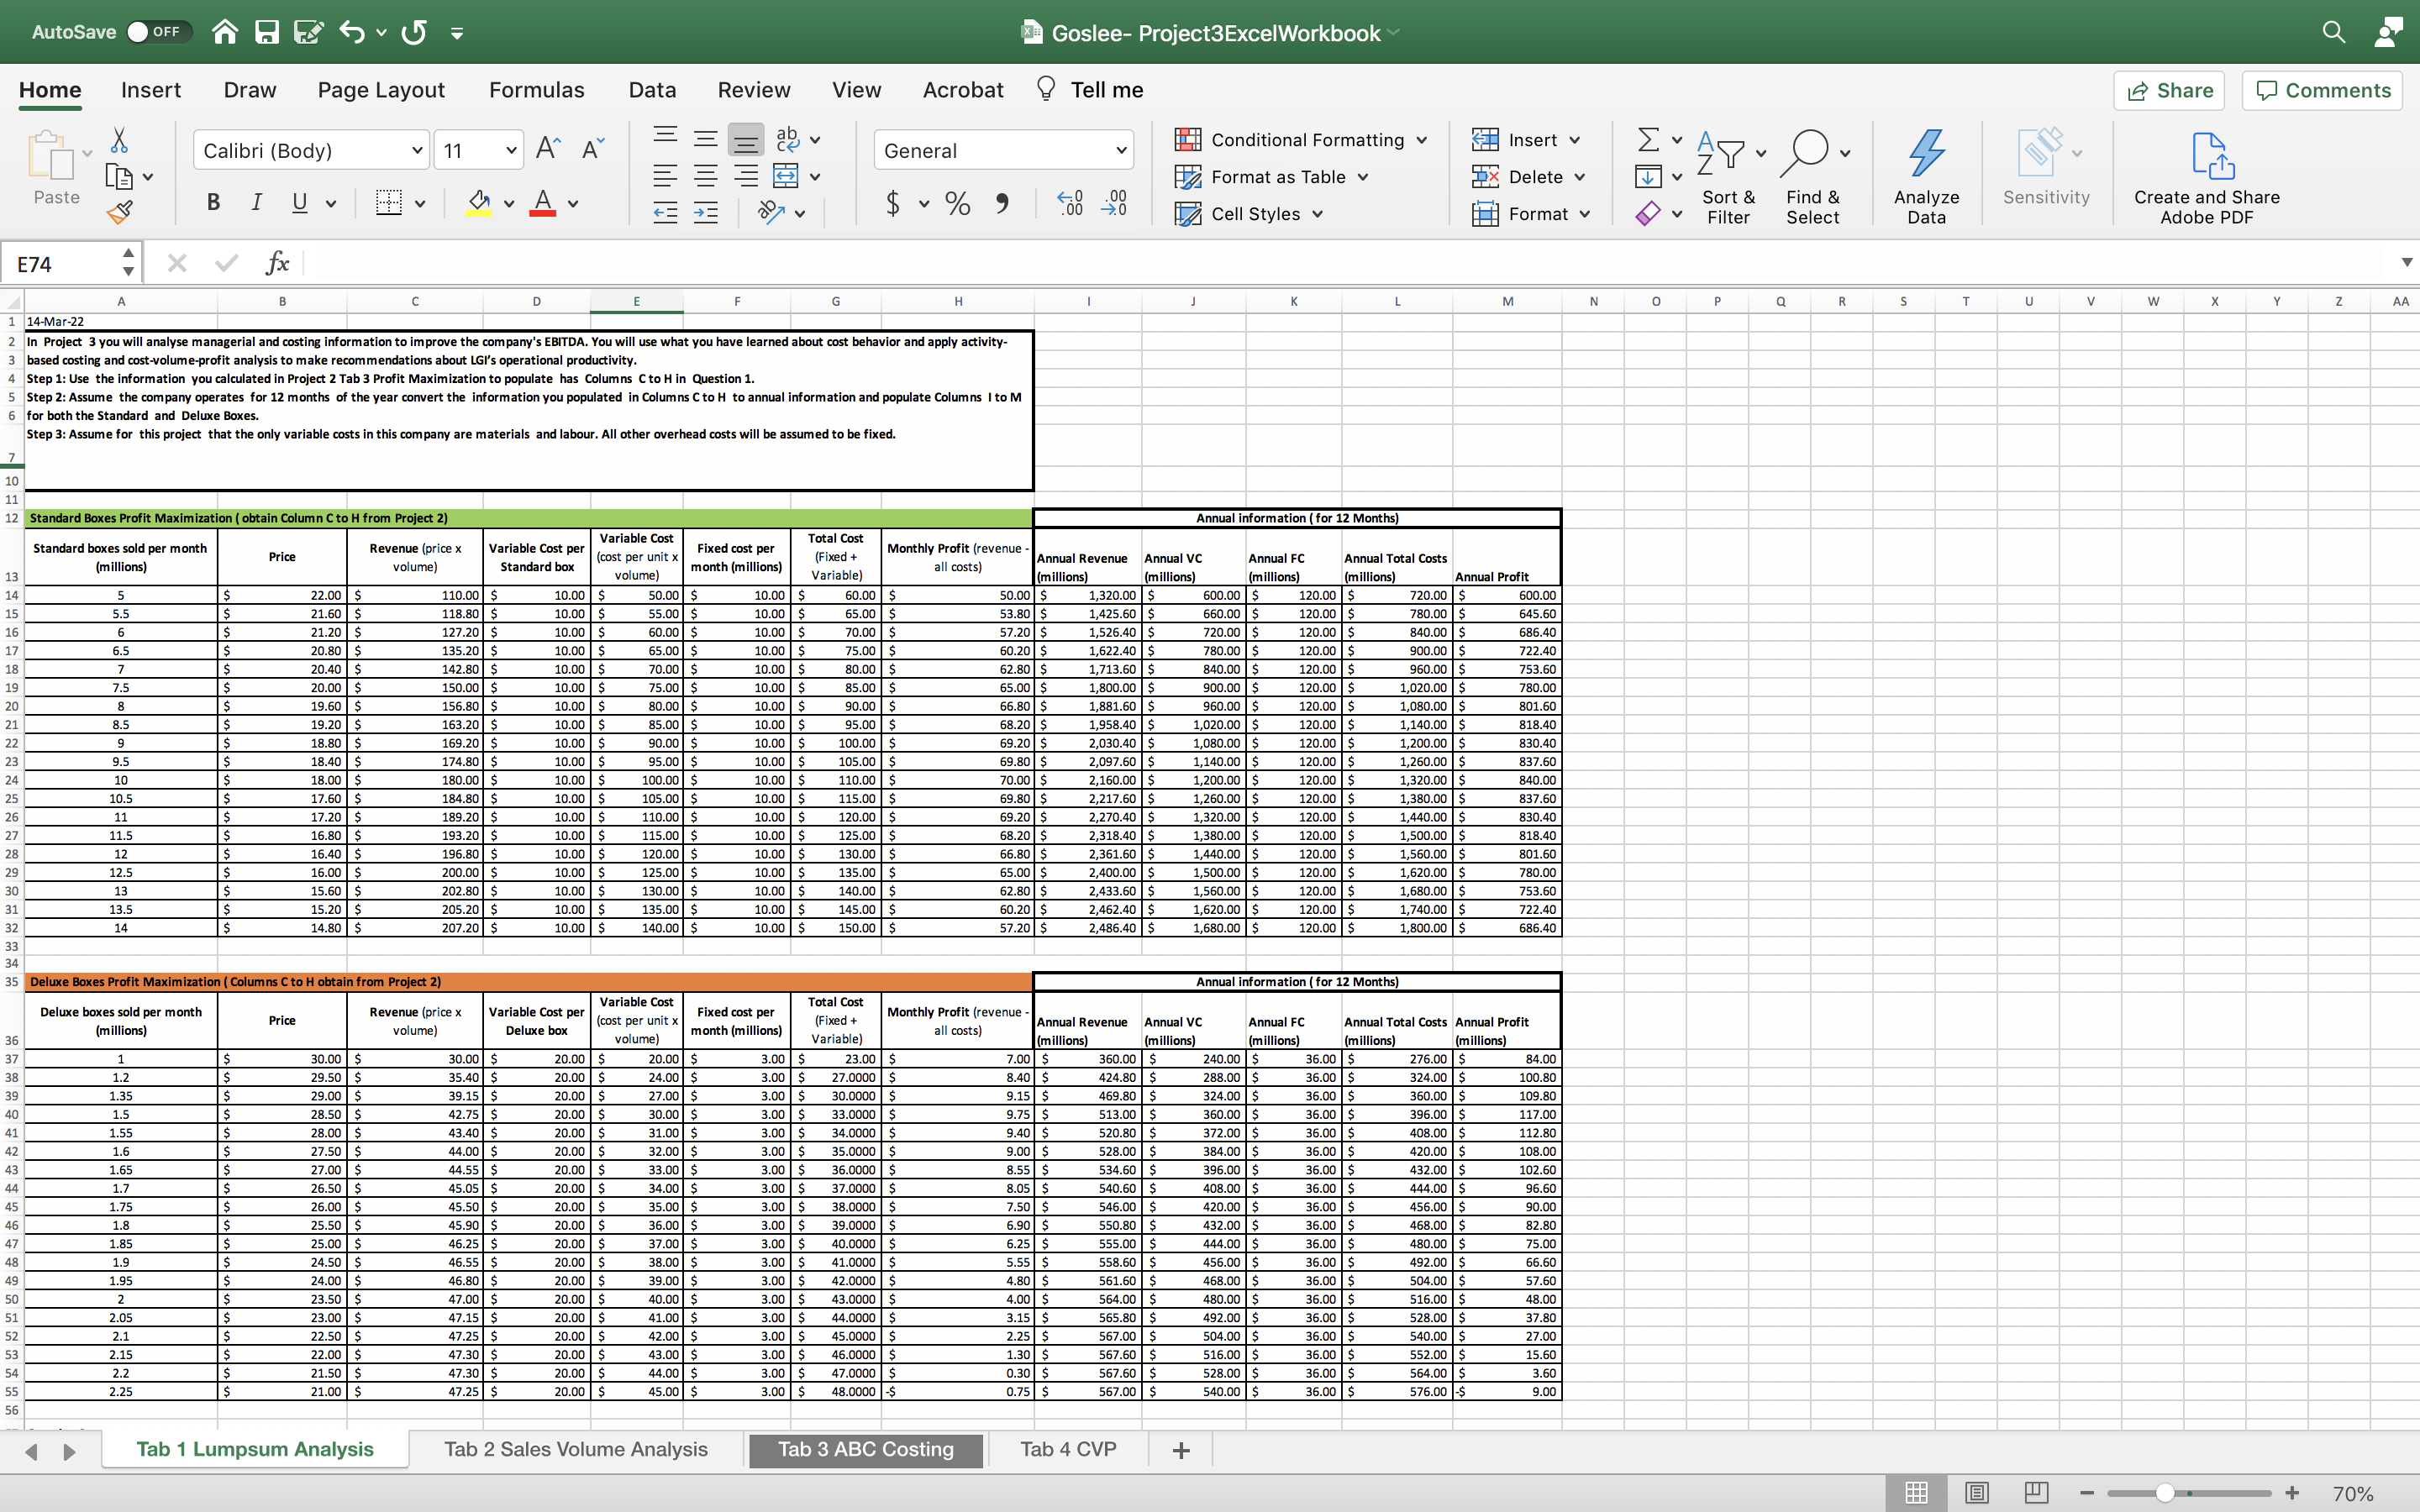2420x1512 pixels.
Task: Expand the fill color dropdown
Action: [x=508, y=203]
